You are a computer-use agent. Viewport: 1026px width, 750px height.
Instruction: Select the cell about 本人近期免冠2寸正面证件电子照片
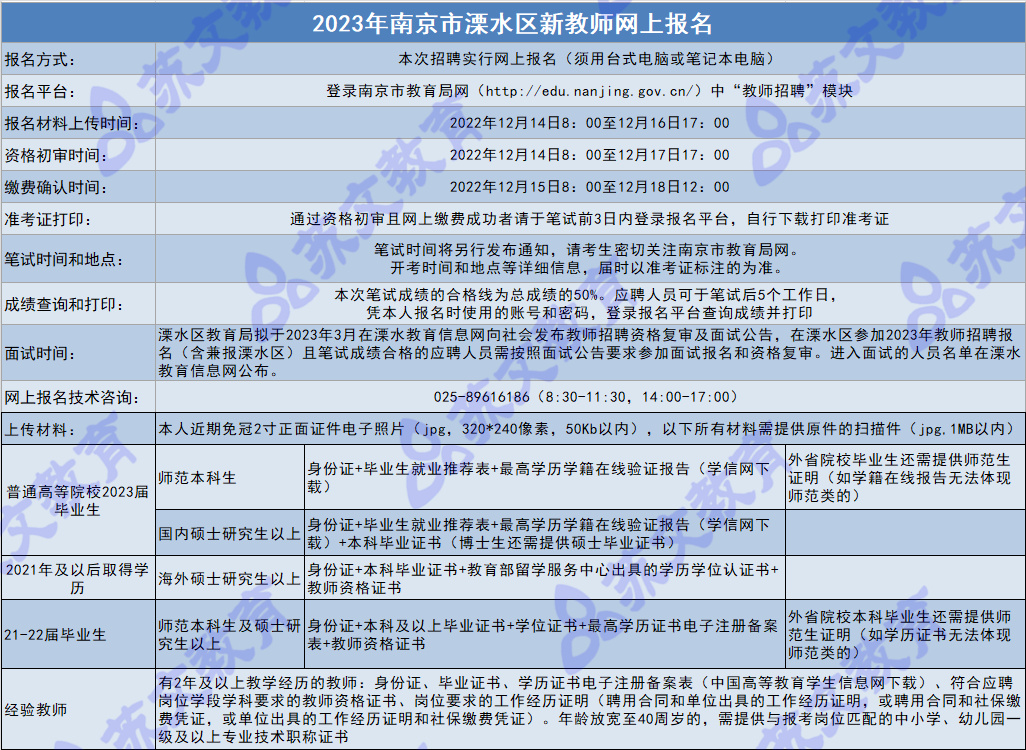(590, 429)
